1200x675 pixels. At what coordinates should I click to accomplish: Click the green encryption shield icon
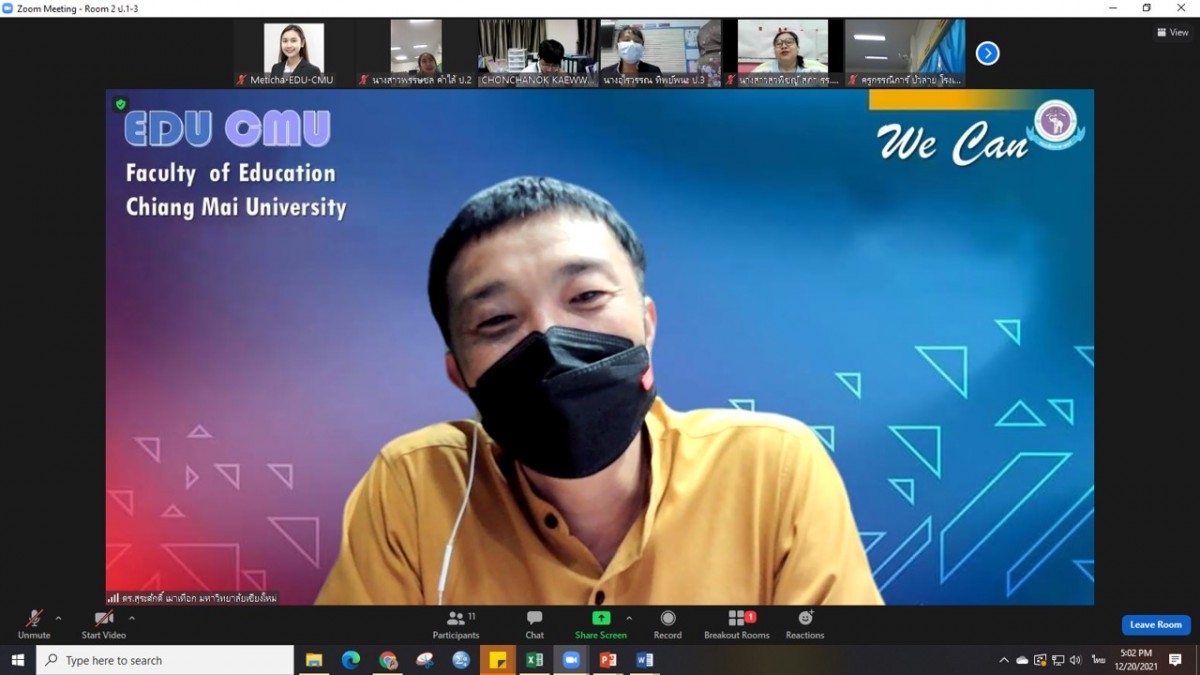point(121,104)
